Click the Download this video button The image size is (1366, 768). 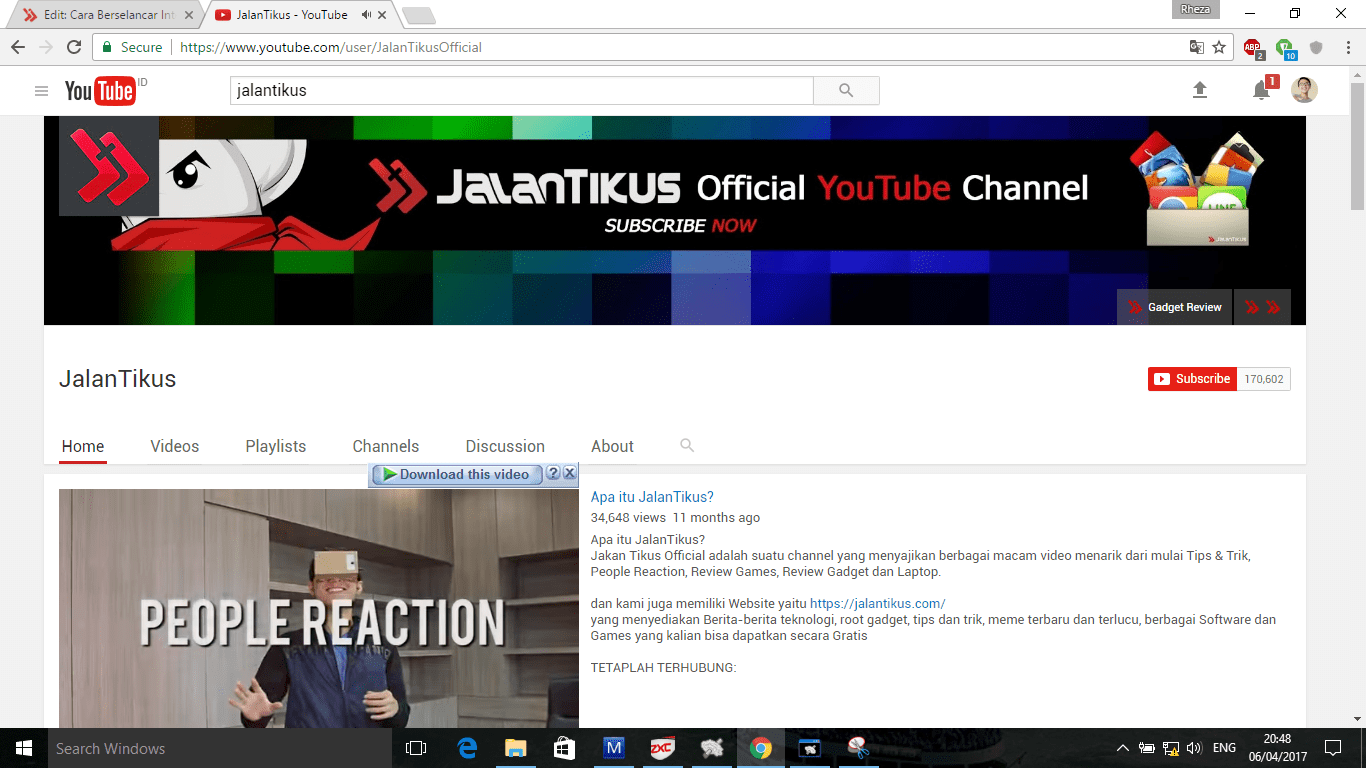[x=457, y=474]
